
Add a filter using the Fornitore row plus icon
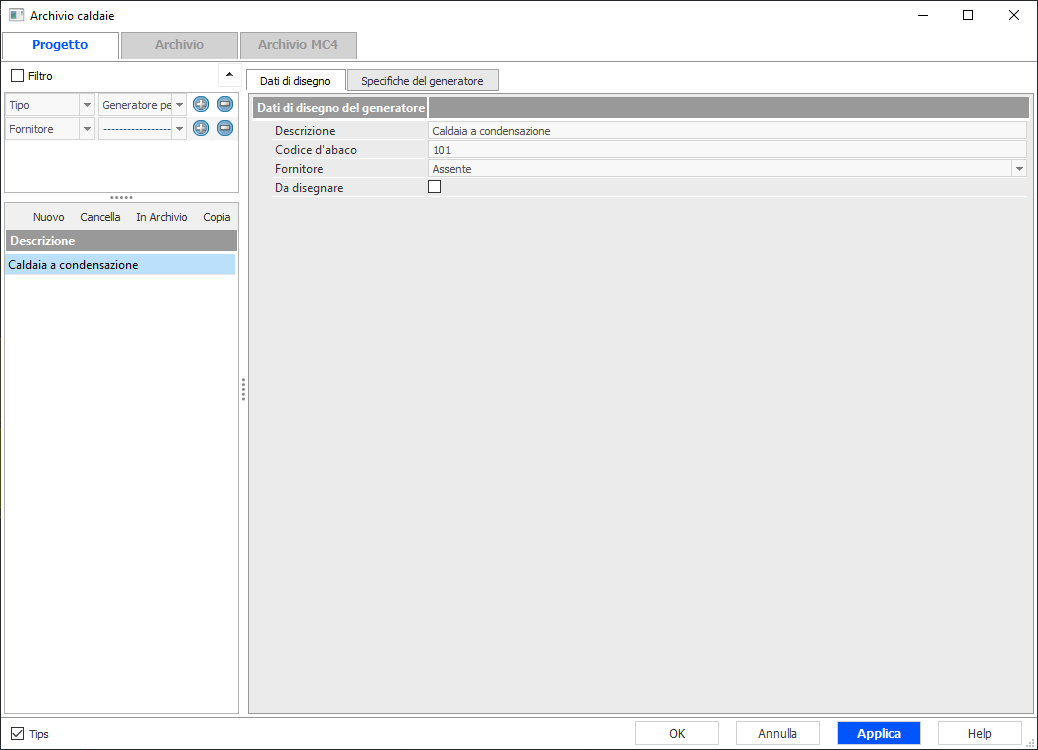[201, 128]
